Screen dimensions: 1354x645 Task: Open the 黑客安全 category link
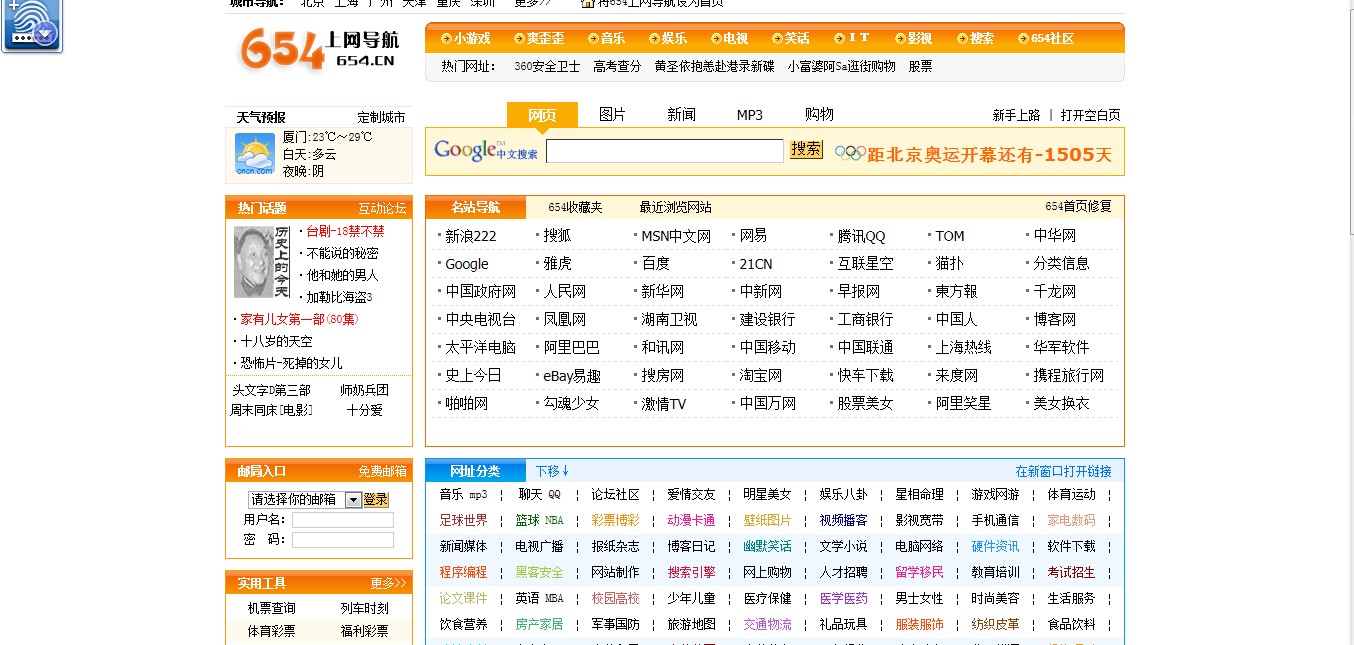(x=540, y=572)
